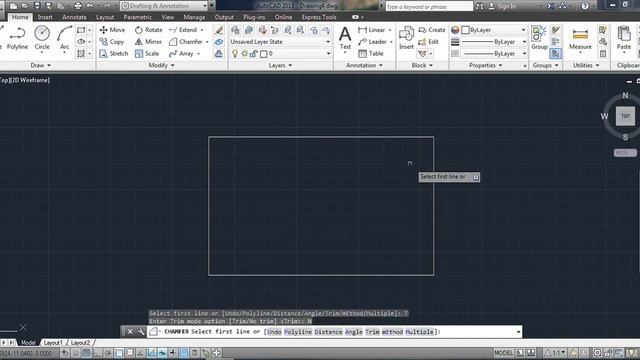Toggle layer 0 freeze sun icon
The height and width of the screenshot is (360, 640).
pos(244,53)
